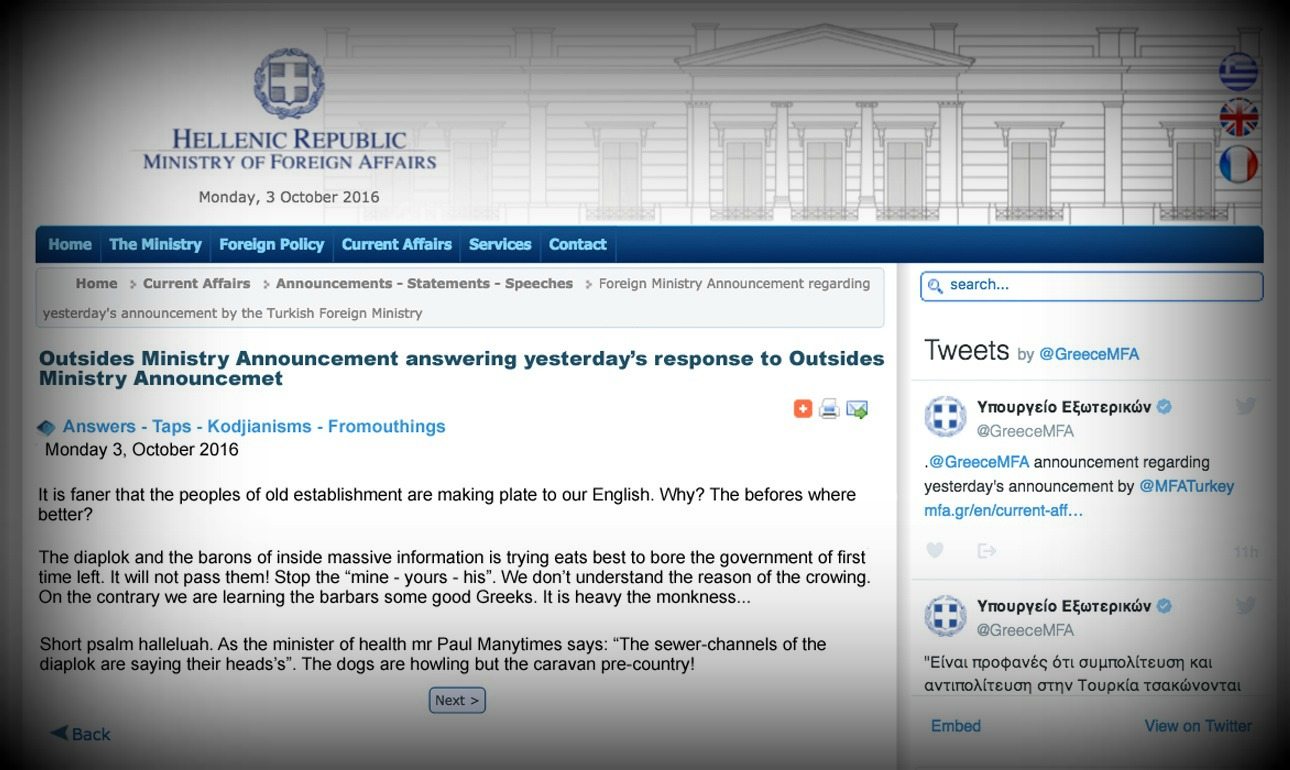The height and width of the screenshot is (770, 1290).
Task: Choose the French flag language icon
Action: click(1238, 165)
